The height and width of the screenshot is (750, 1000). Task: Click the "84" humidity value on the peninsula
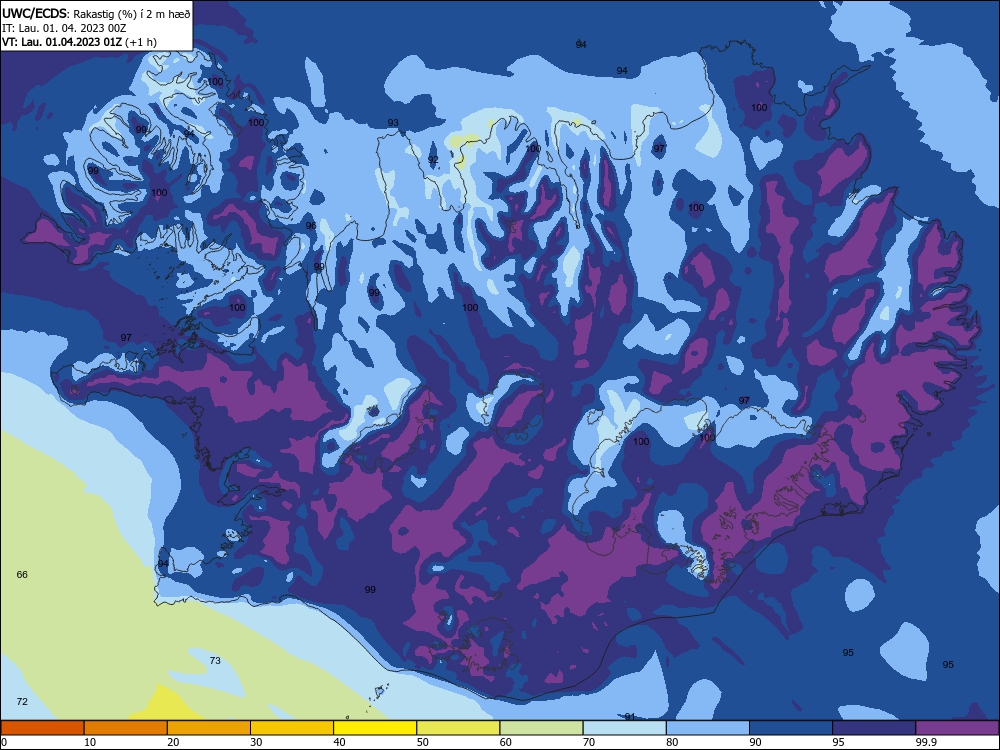[163, 564]
